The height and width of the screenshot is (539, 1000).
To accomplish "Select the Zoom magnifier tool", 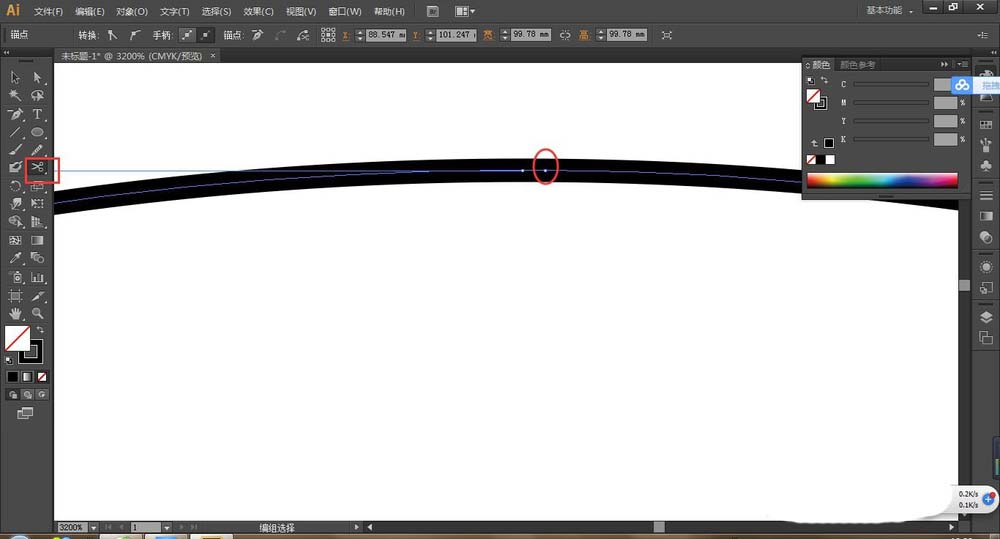I will coord(38,314).
